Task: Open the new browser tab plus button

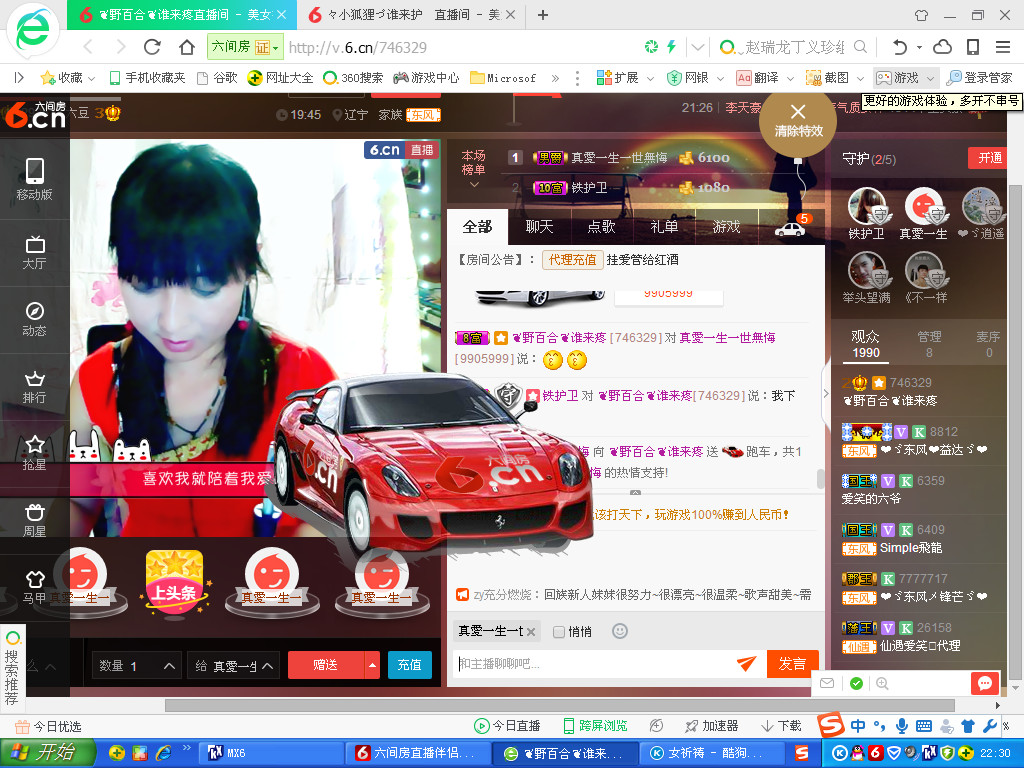Action: pyautogui.click(x=543, y=14)
